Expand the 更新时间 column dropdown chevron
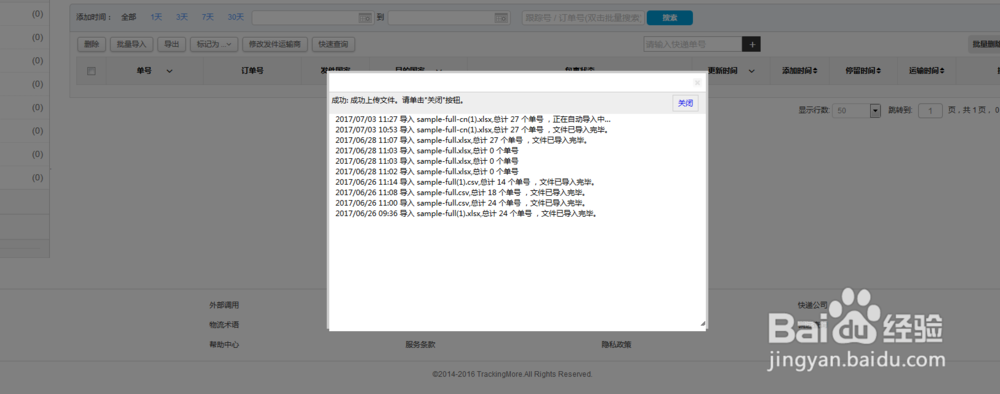The height and width of the screenshot is (394, 1000). [752, 71]
